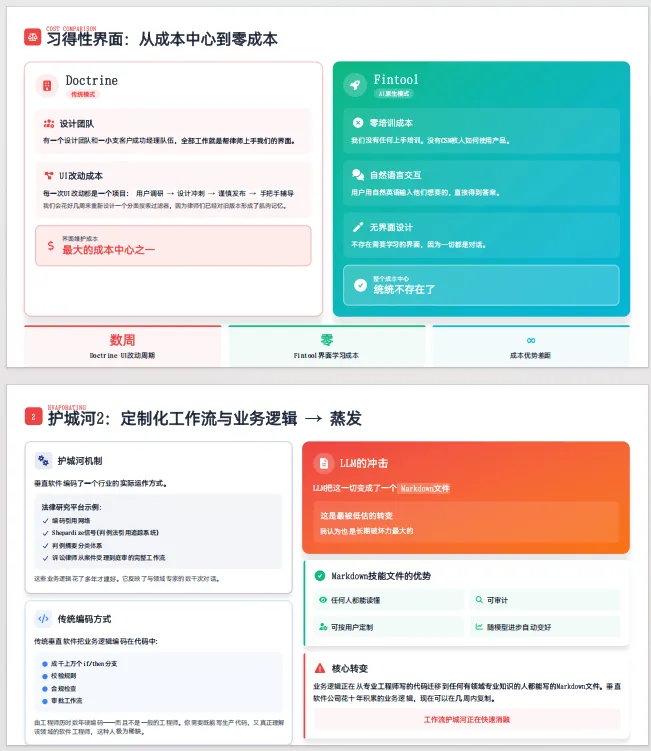Click the 审批工作流 list item
651x751 pixels.
point(67,701)
